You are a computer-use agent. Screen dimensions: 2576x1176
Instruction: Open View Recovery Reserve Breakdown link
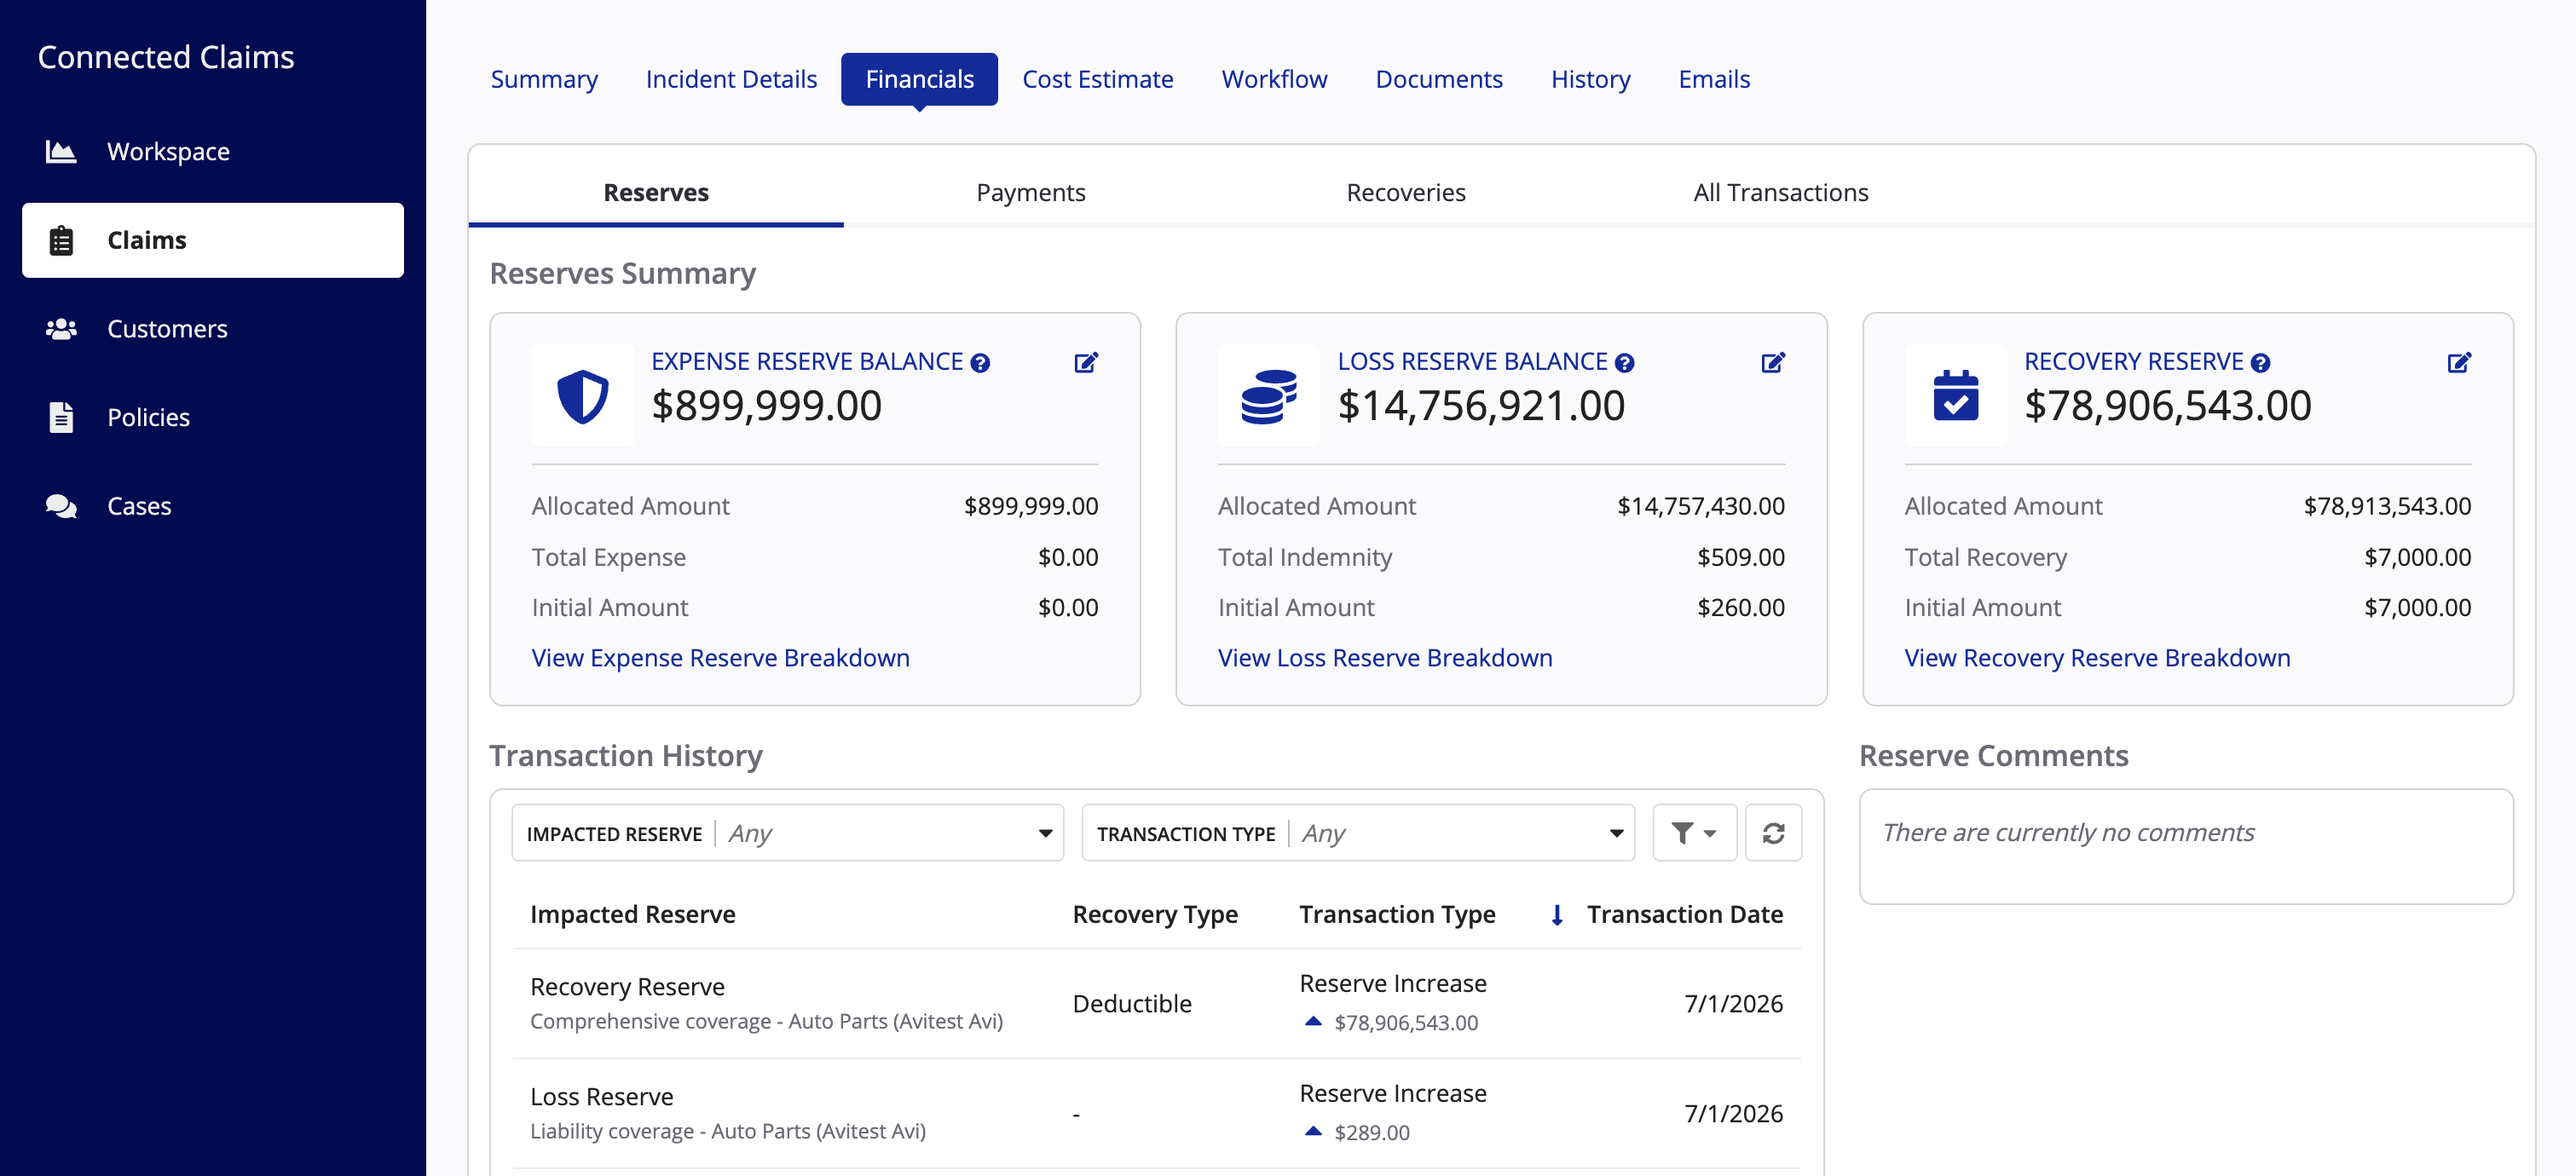pyautogui.click(x=2097, y=658)
